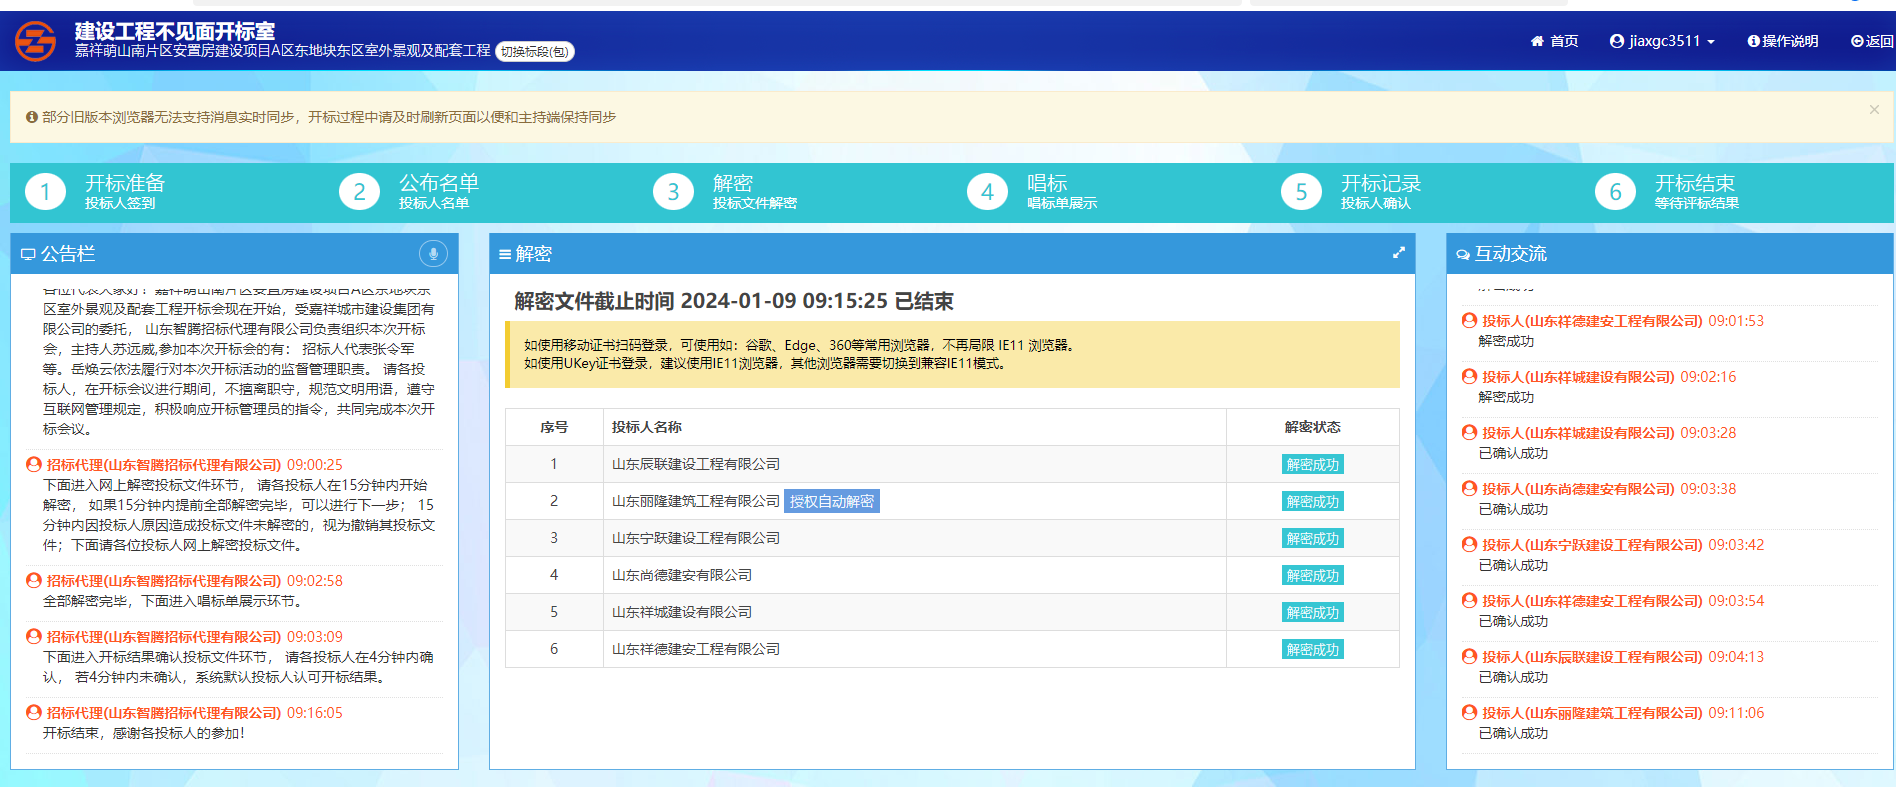Click avatar icon of 09:04:13 chat message
The image size is (1896, 787).
(1469, 656)
